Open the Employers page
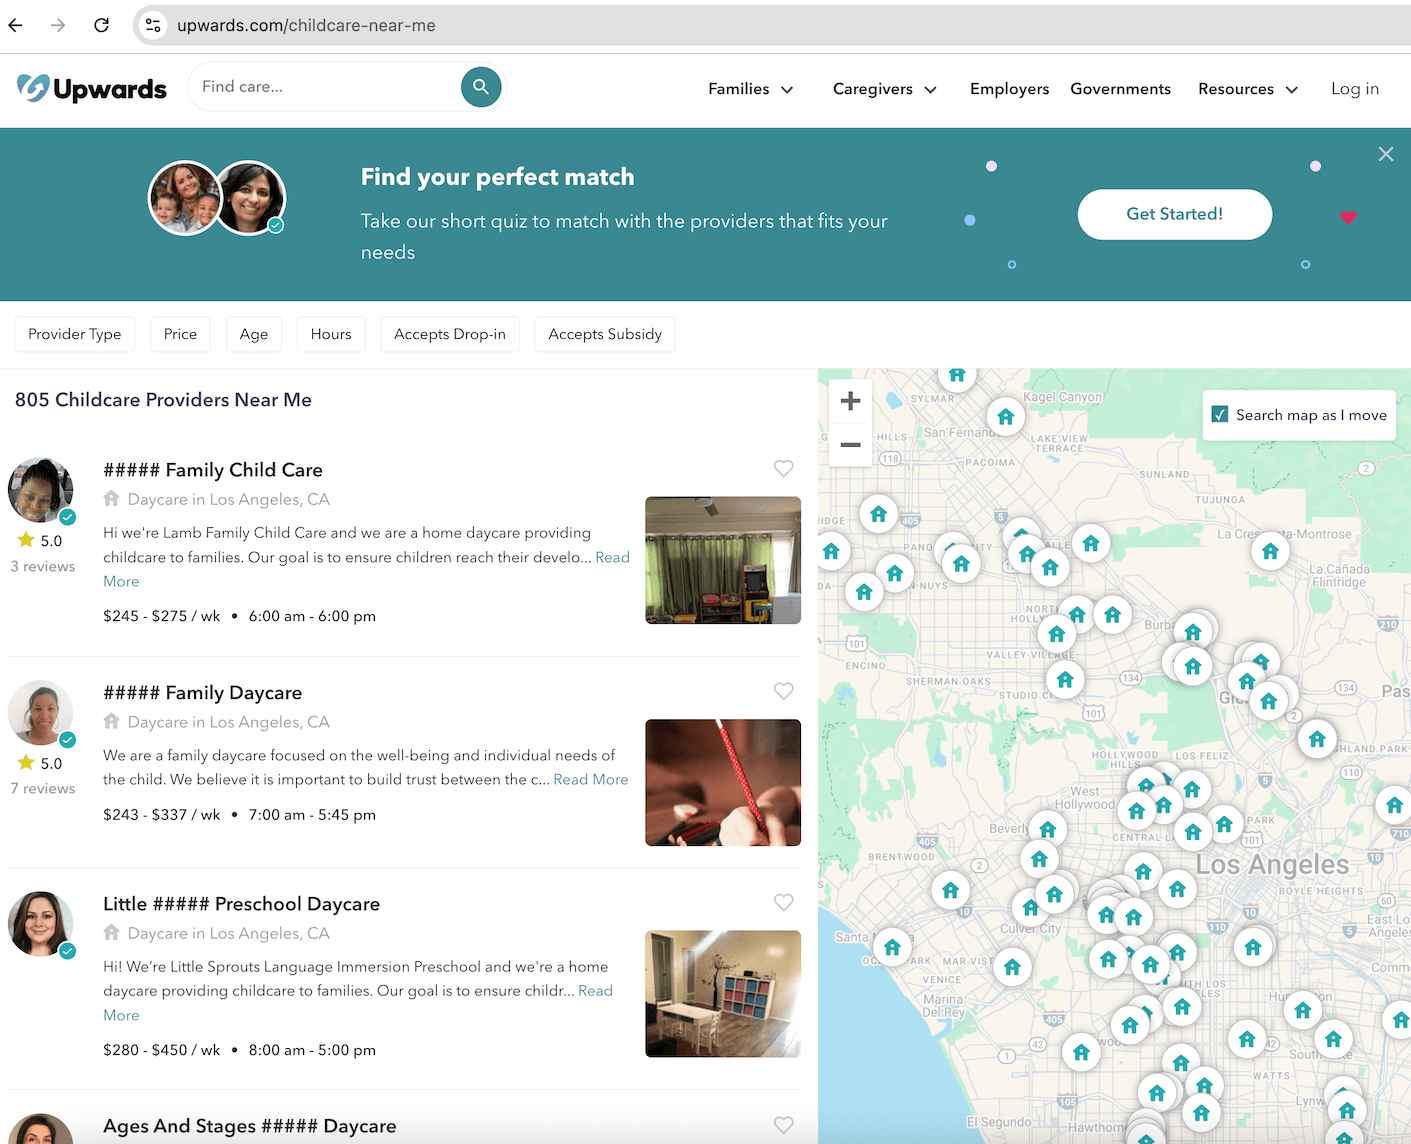This screenshot has width=1411, height=1144. [1009, 89]
